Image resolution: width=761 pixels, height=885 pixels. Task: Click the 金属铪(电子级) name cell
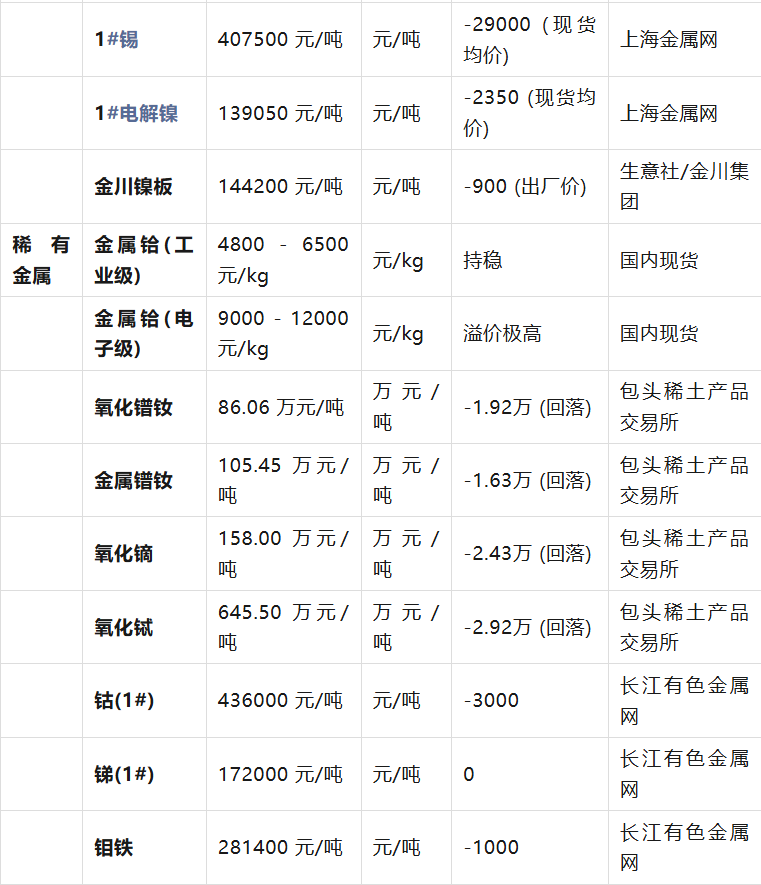tap(144, 334)
